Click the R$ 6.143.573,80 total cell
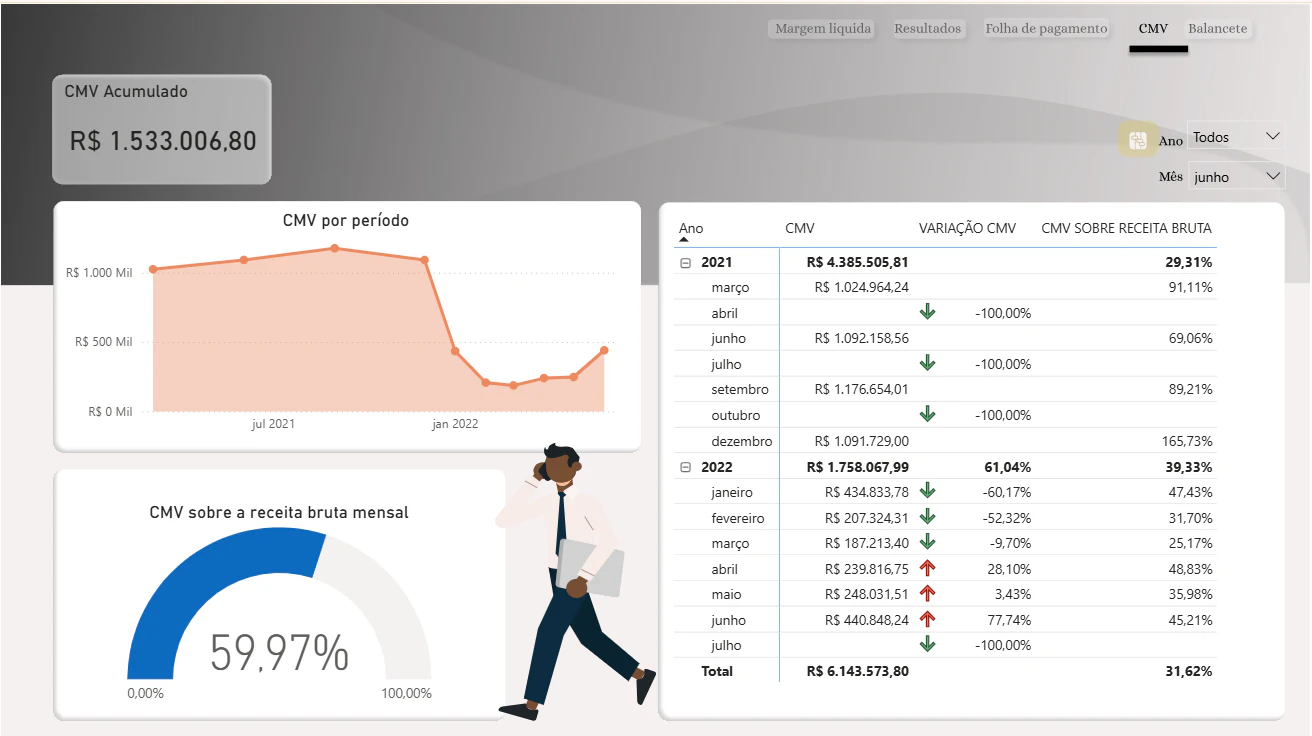The width and height of the screenshot is (1312, 736). (858, 671)
